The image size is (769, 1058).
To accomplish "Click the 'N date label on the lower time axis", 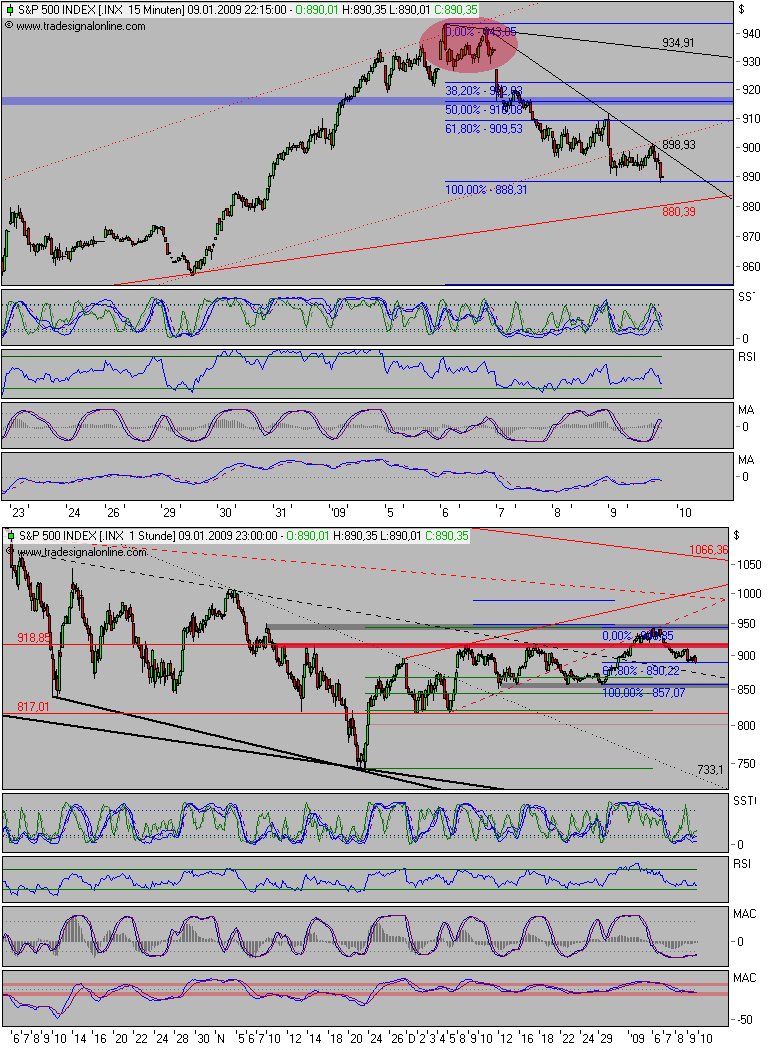I will point(220,1038).
